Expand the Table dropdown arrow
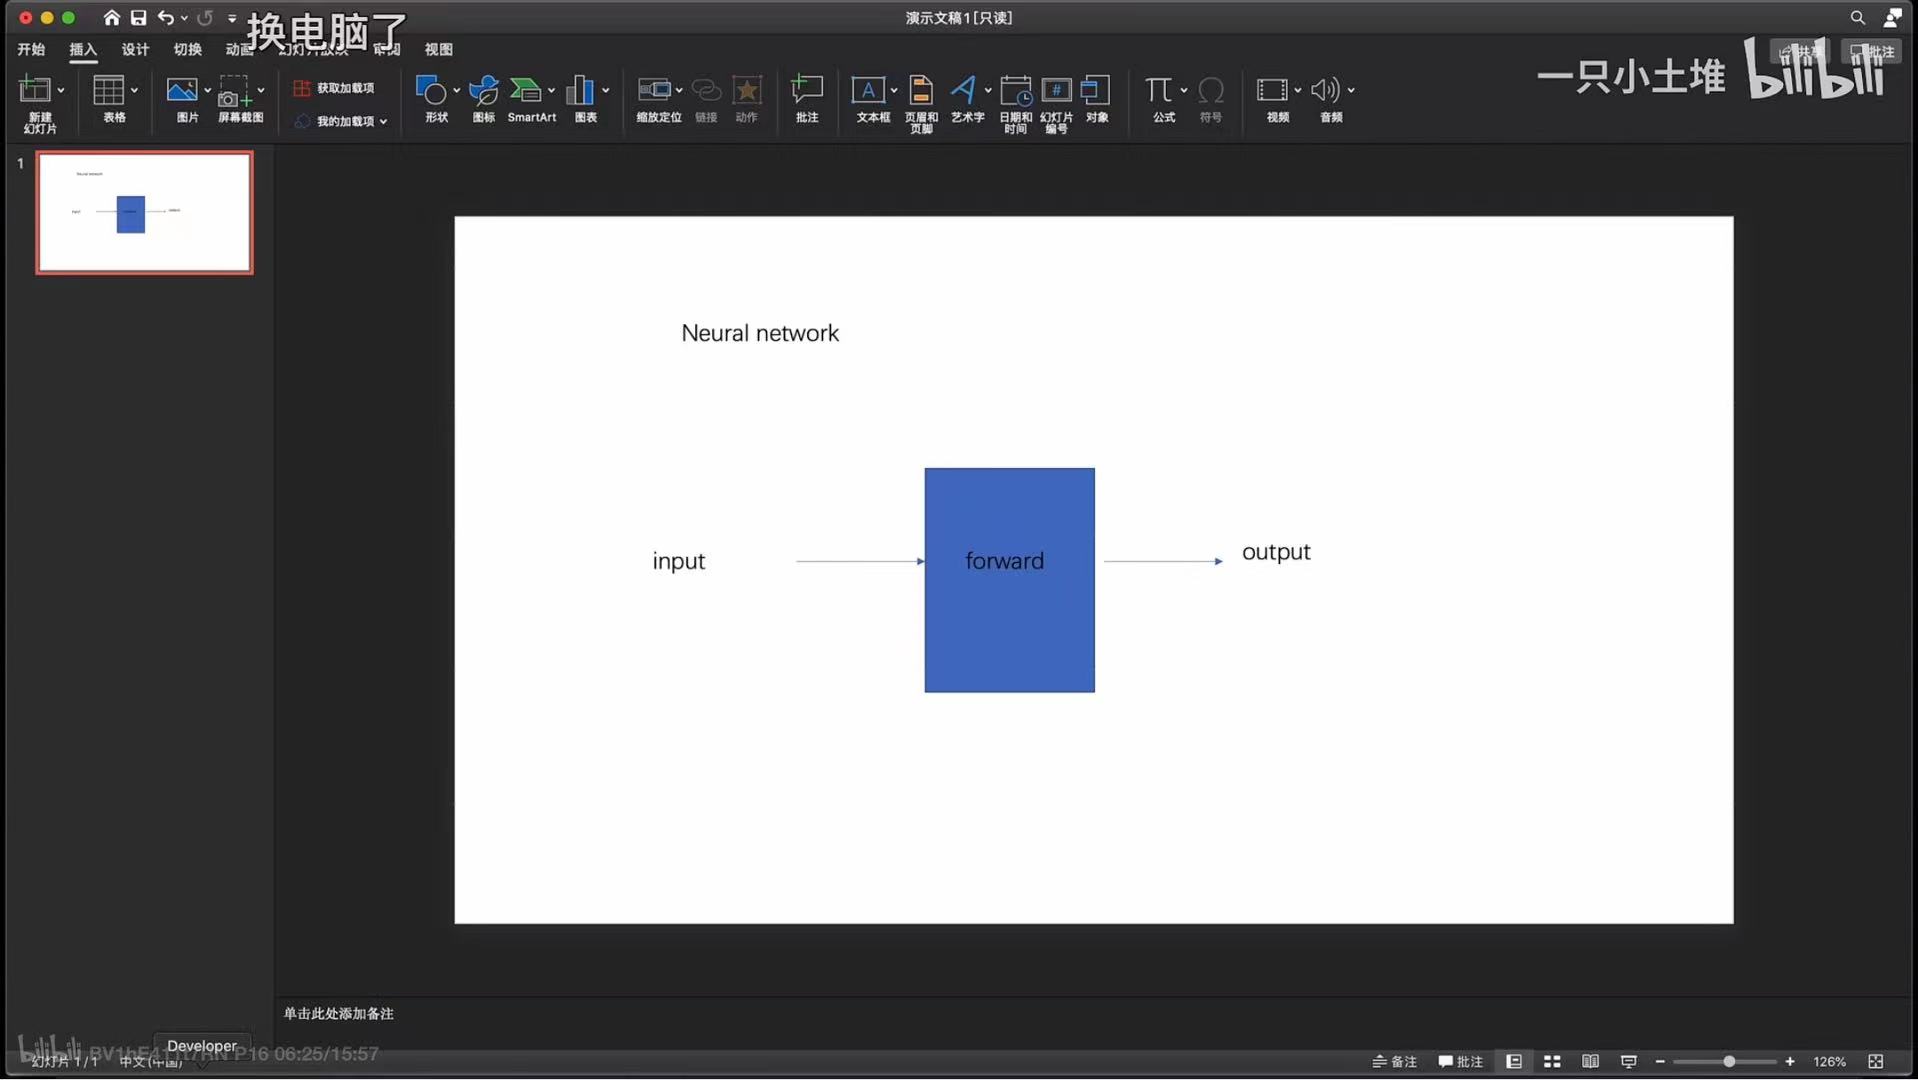 pos(135,91)
